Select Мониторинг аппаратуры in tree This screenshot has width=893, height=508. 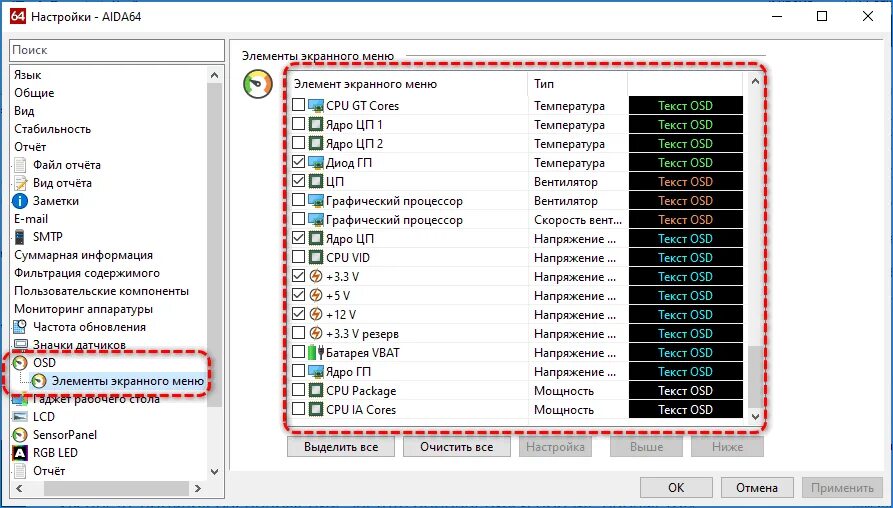[83, 309]
